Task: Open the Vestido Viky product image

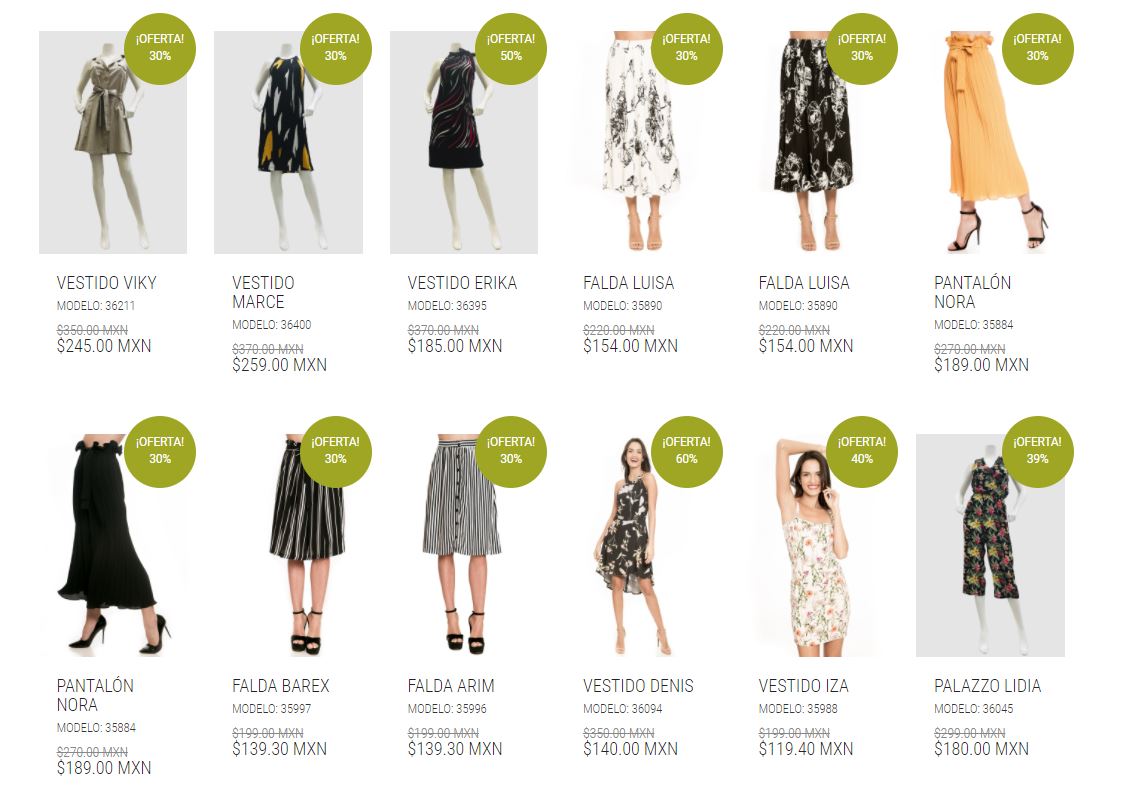Action: (x=113, y=142)
